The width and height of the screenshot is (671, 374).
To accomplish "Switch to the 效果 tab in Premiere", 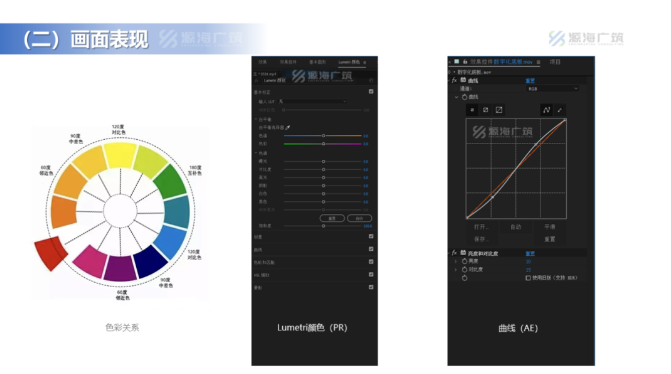I will coord(263,62).
